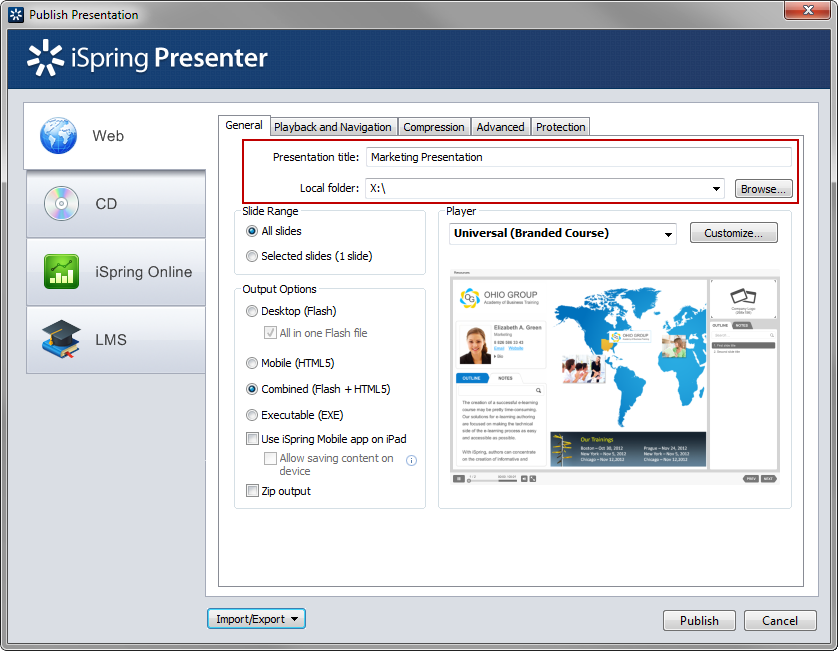
Task: Enable Use iSpring Mobile app on iPad
Action: tap(252, 439)
